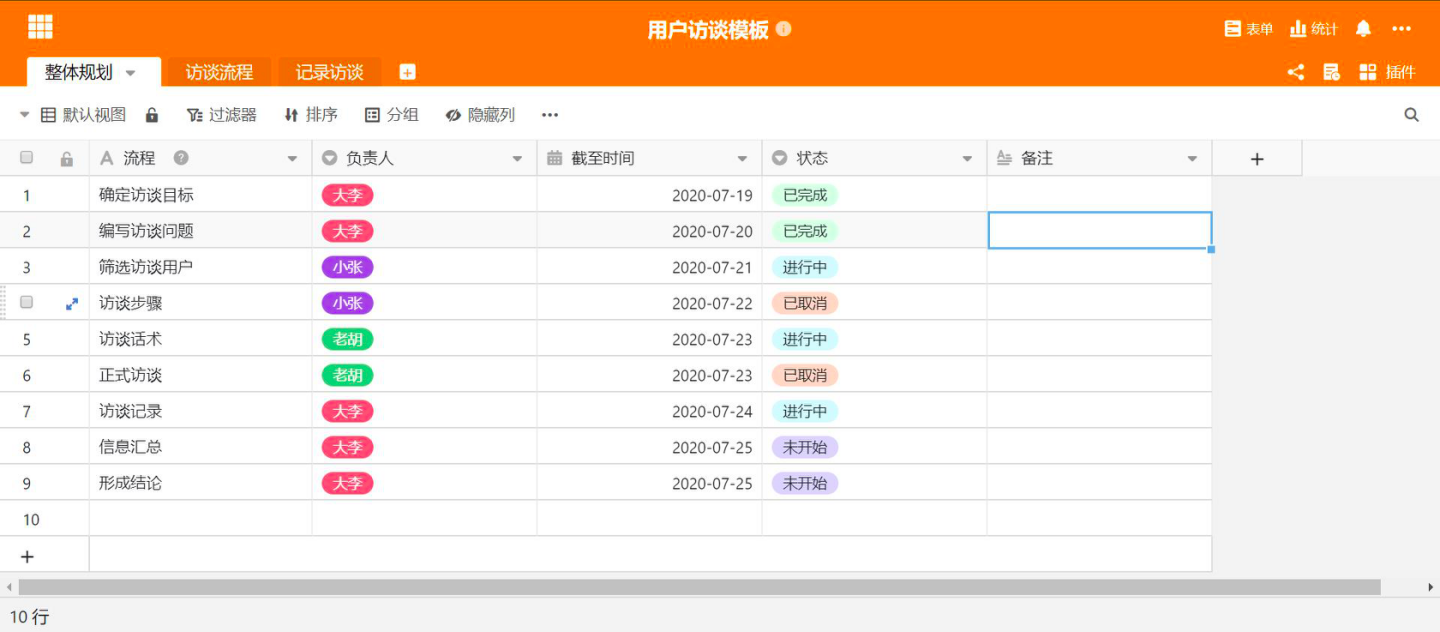Click the search magnifier icon
This screenshot has height=632, width=1440.
[1412, 115]
